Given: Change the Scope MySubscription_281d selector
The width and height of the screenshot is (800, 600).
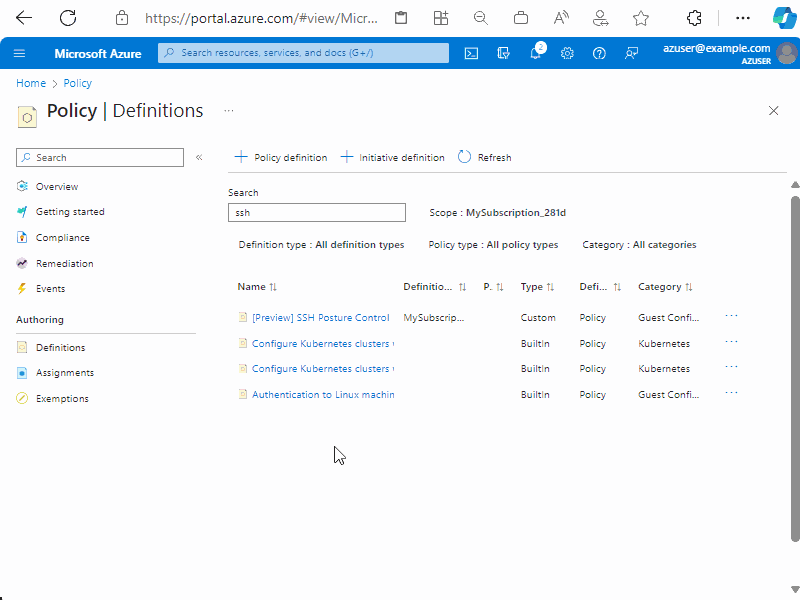Looking at the screenshot, I should (497, 213).
